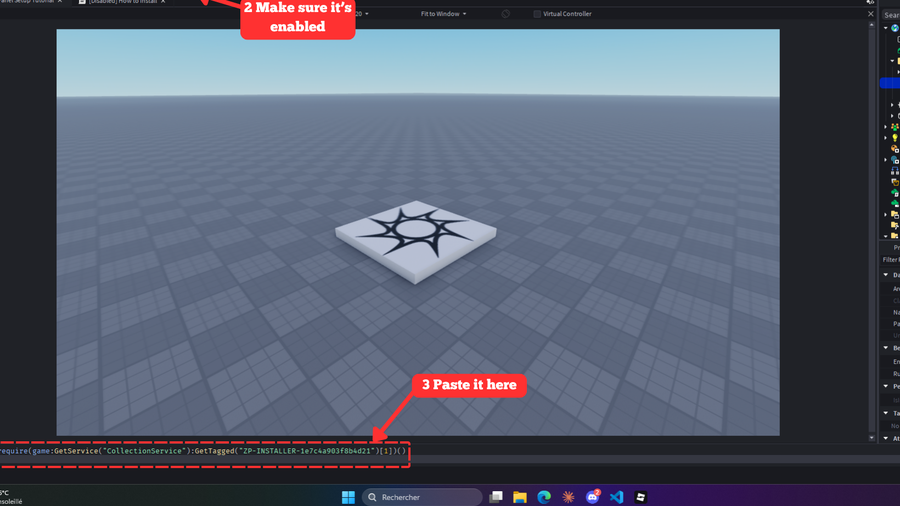Click the disabled rotate icon beside Virtual Controller
This screenshot has height=506, width=900.
(x=506, y=14)
